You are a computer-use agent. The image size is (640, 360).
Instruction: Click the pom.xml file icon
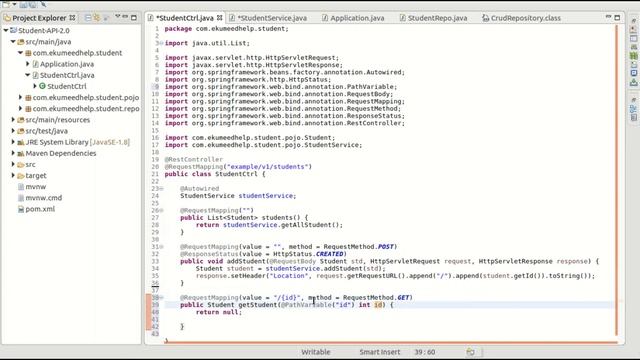click(21, 209)
